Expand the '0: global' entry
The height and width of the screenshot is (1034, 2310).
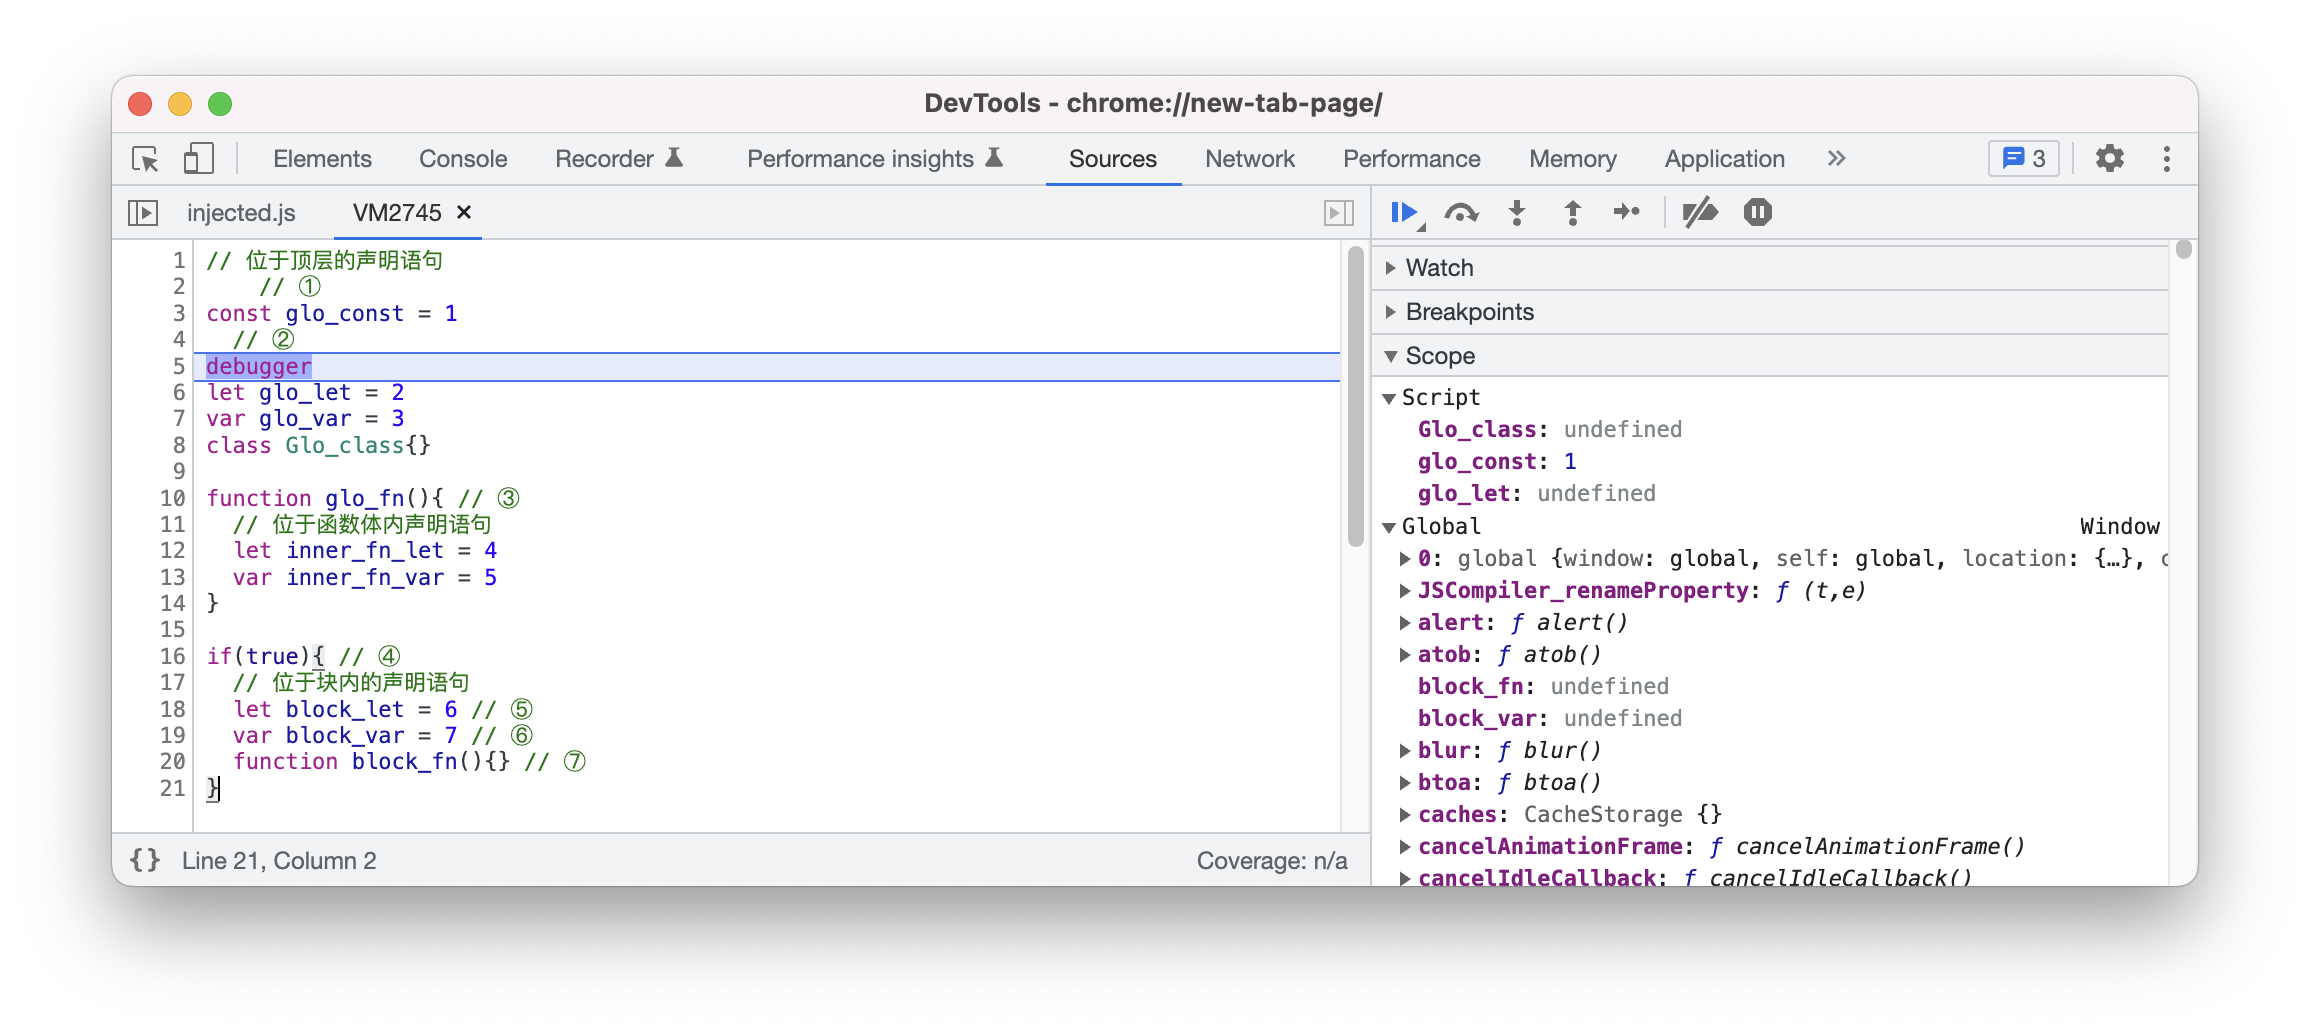point(1405,559)
